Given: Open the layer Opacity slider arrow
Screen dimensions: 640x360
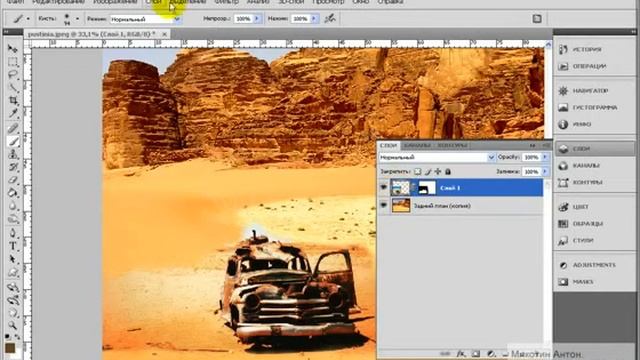Looking at the screenshot, I should point(545,157).
